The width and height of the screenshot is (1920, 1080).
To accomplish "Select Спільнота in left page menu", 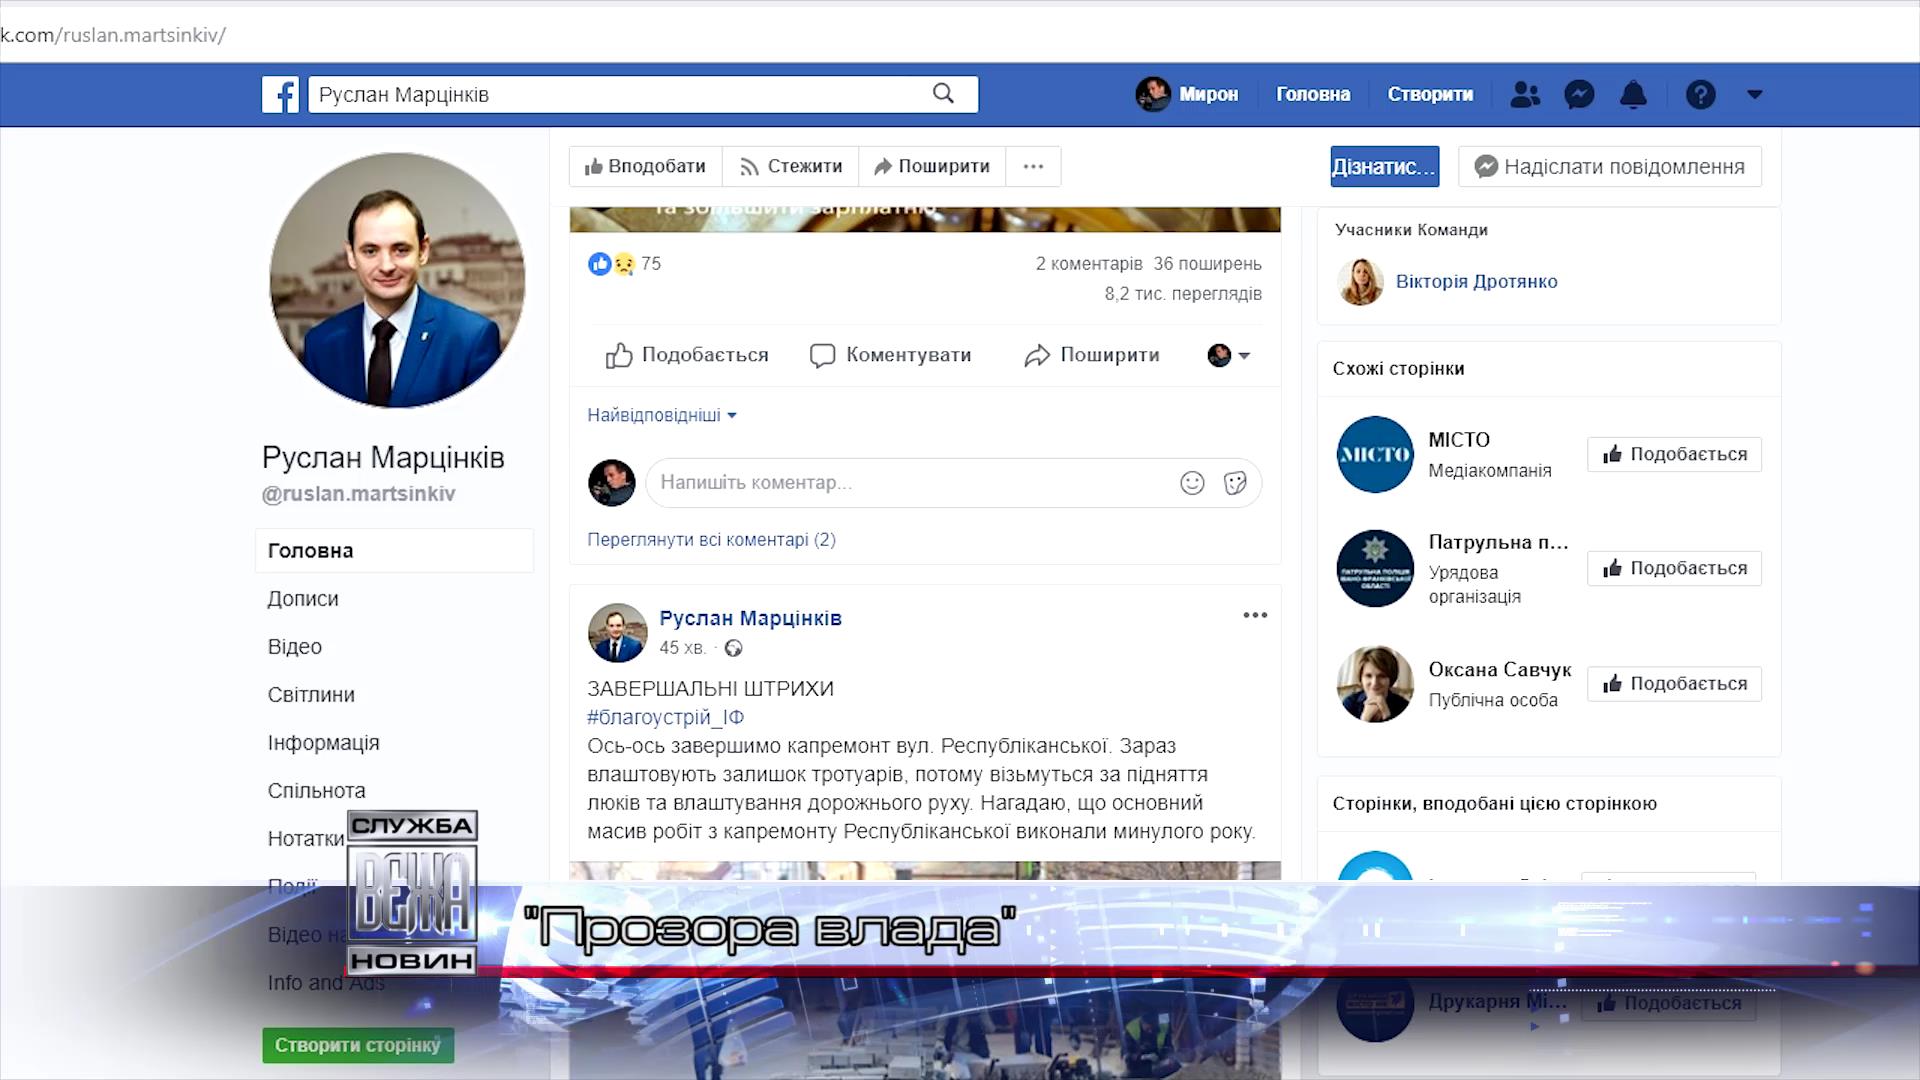I will 316,791.
